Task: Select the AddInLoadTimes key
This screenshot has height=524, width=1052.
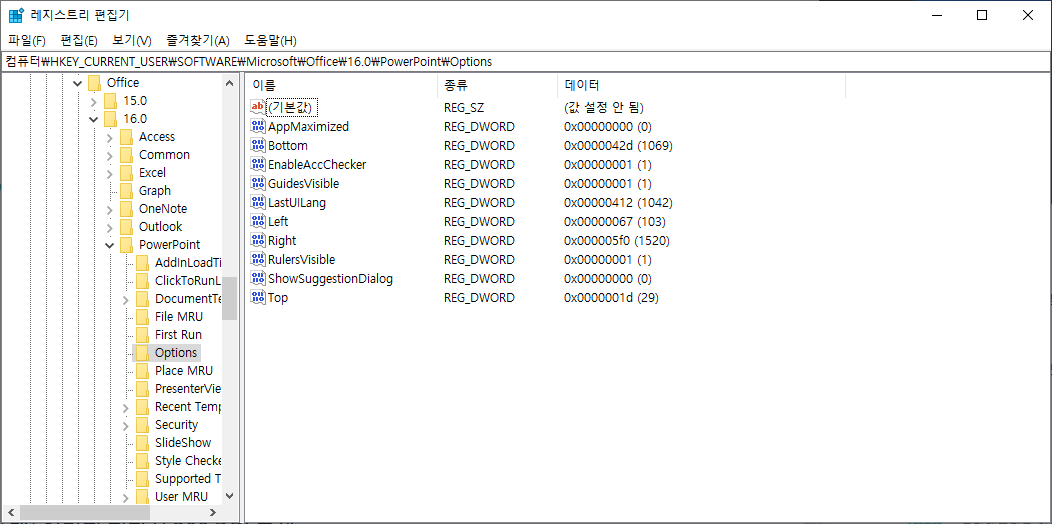Action: 187,262
